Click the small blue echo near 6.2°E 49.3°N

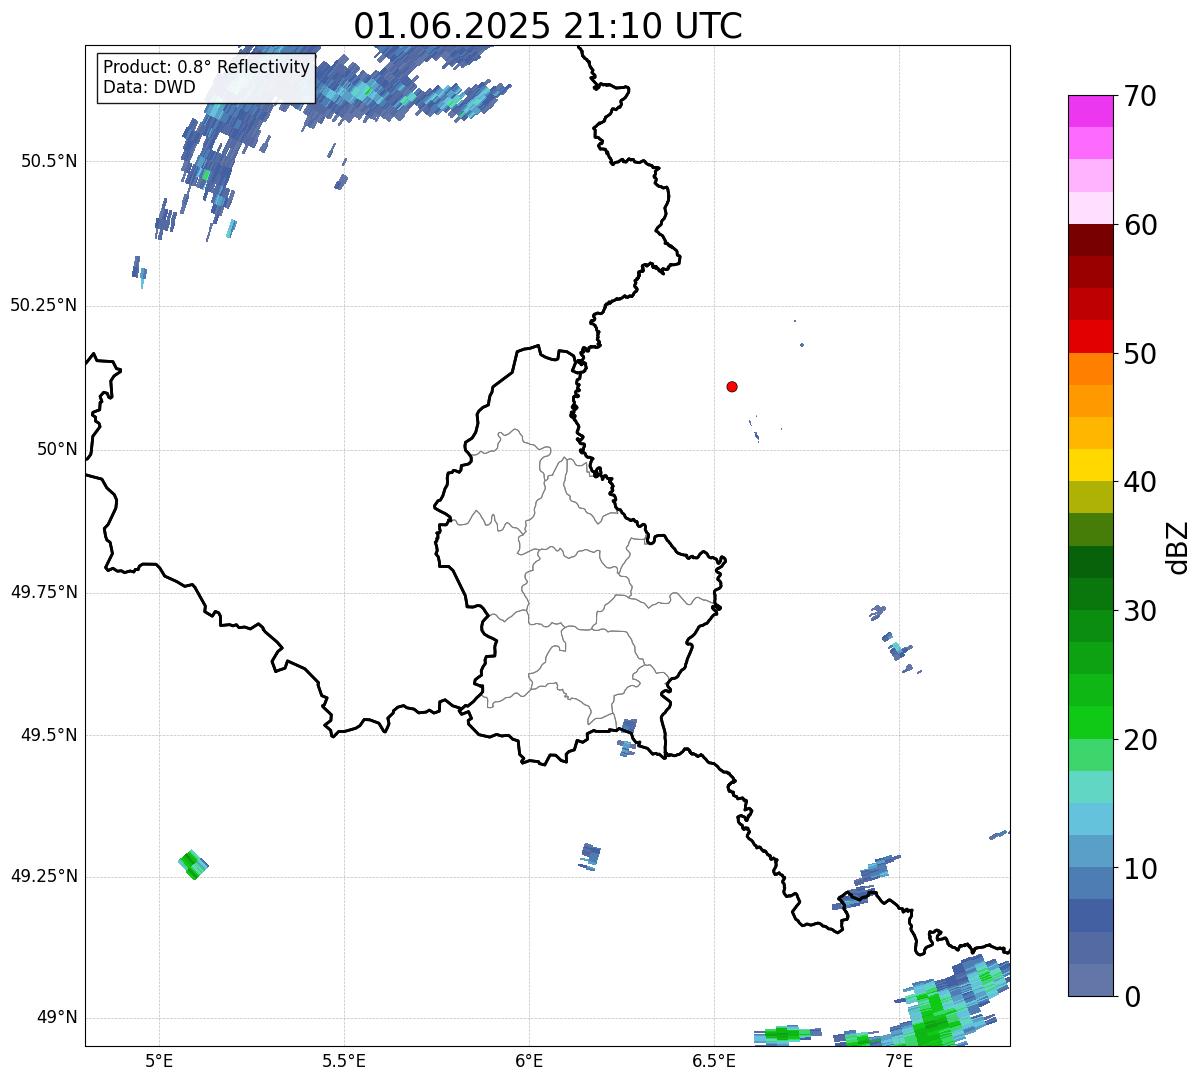(590, 857)
